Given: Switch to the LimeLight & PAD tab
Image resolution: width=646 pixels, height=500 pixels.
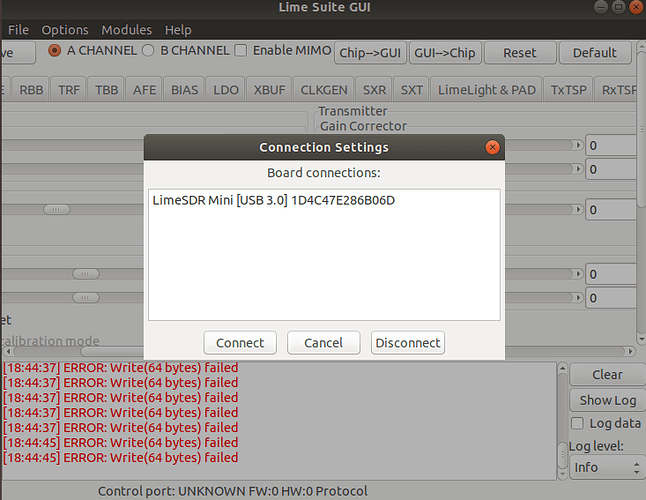Looking at the screenshot, I should [x=487, y=89].
